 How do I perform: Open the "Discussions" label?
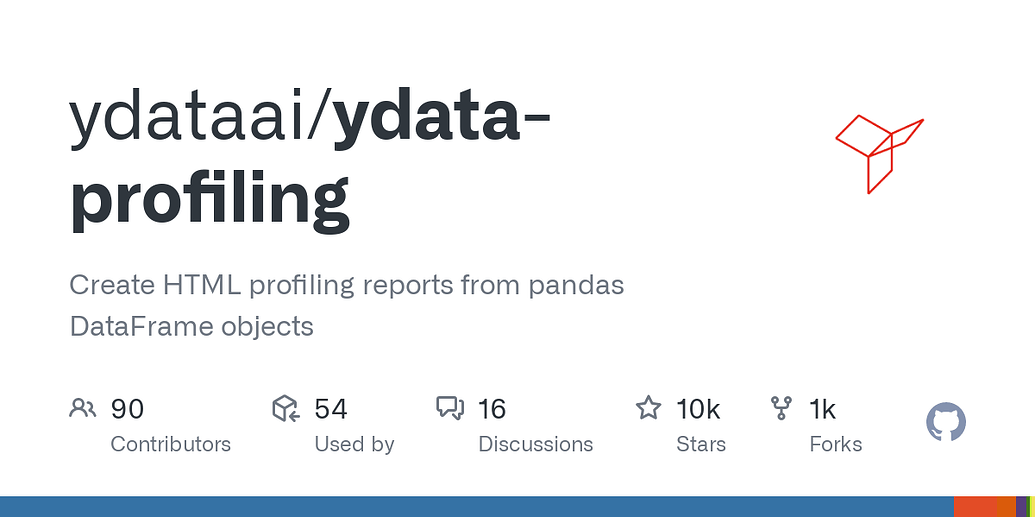pos(535,444)
